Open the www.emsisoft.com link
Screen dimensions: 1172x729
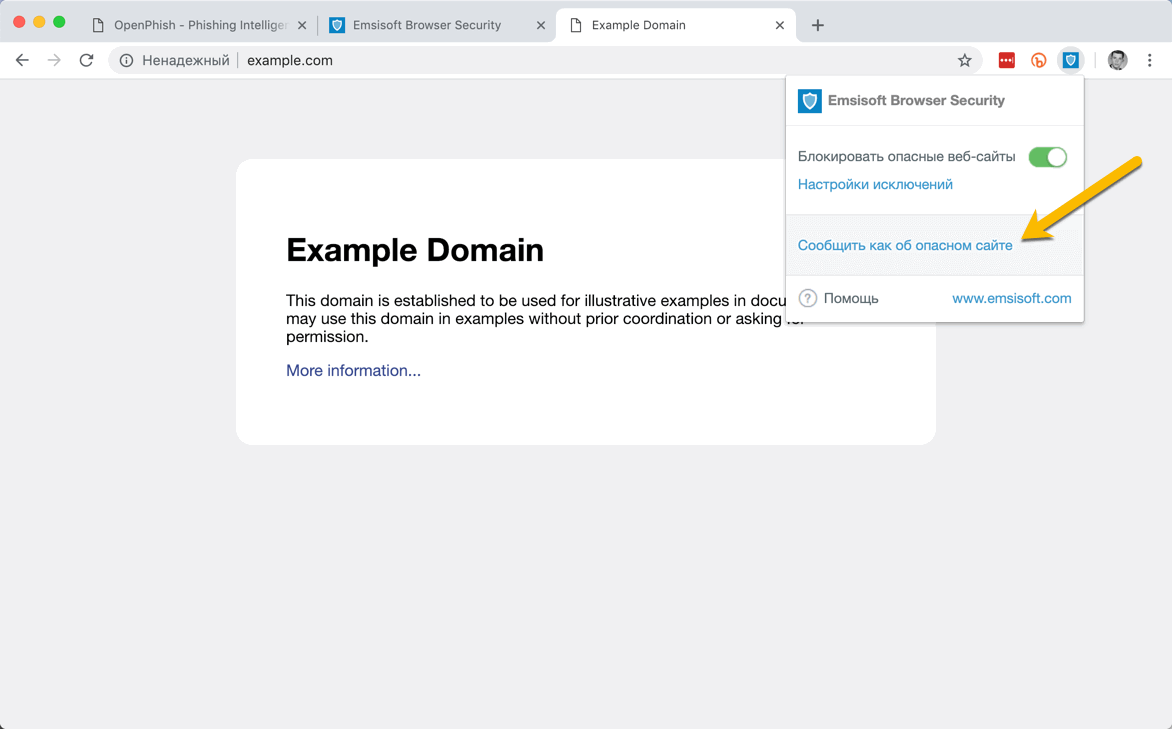(x=1011, y=298)
